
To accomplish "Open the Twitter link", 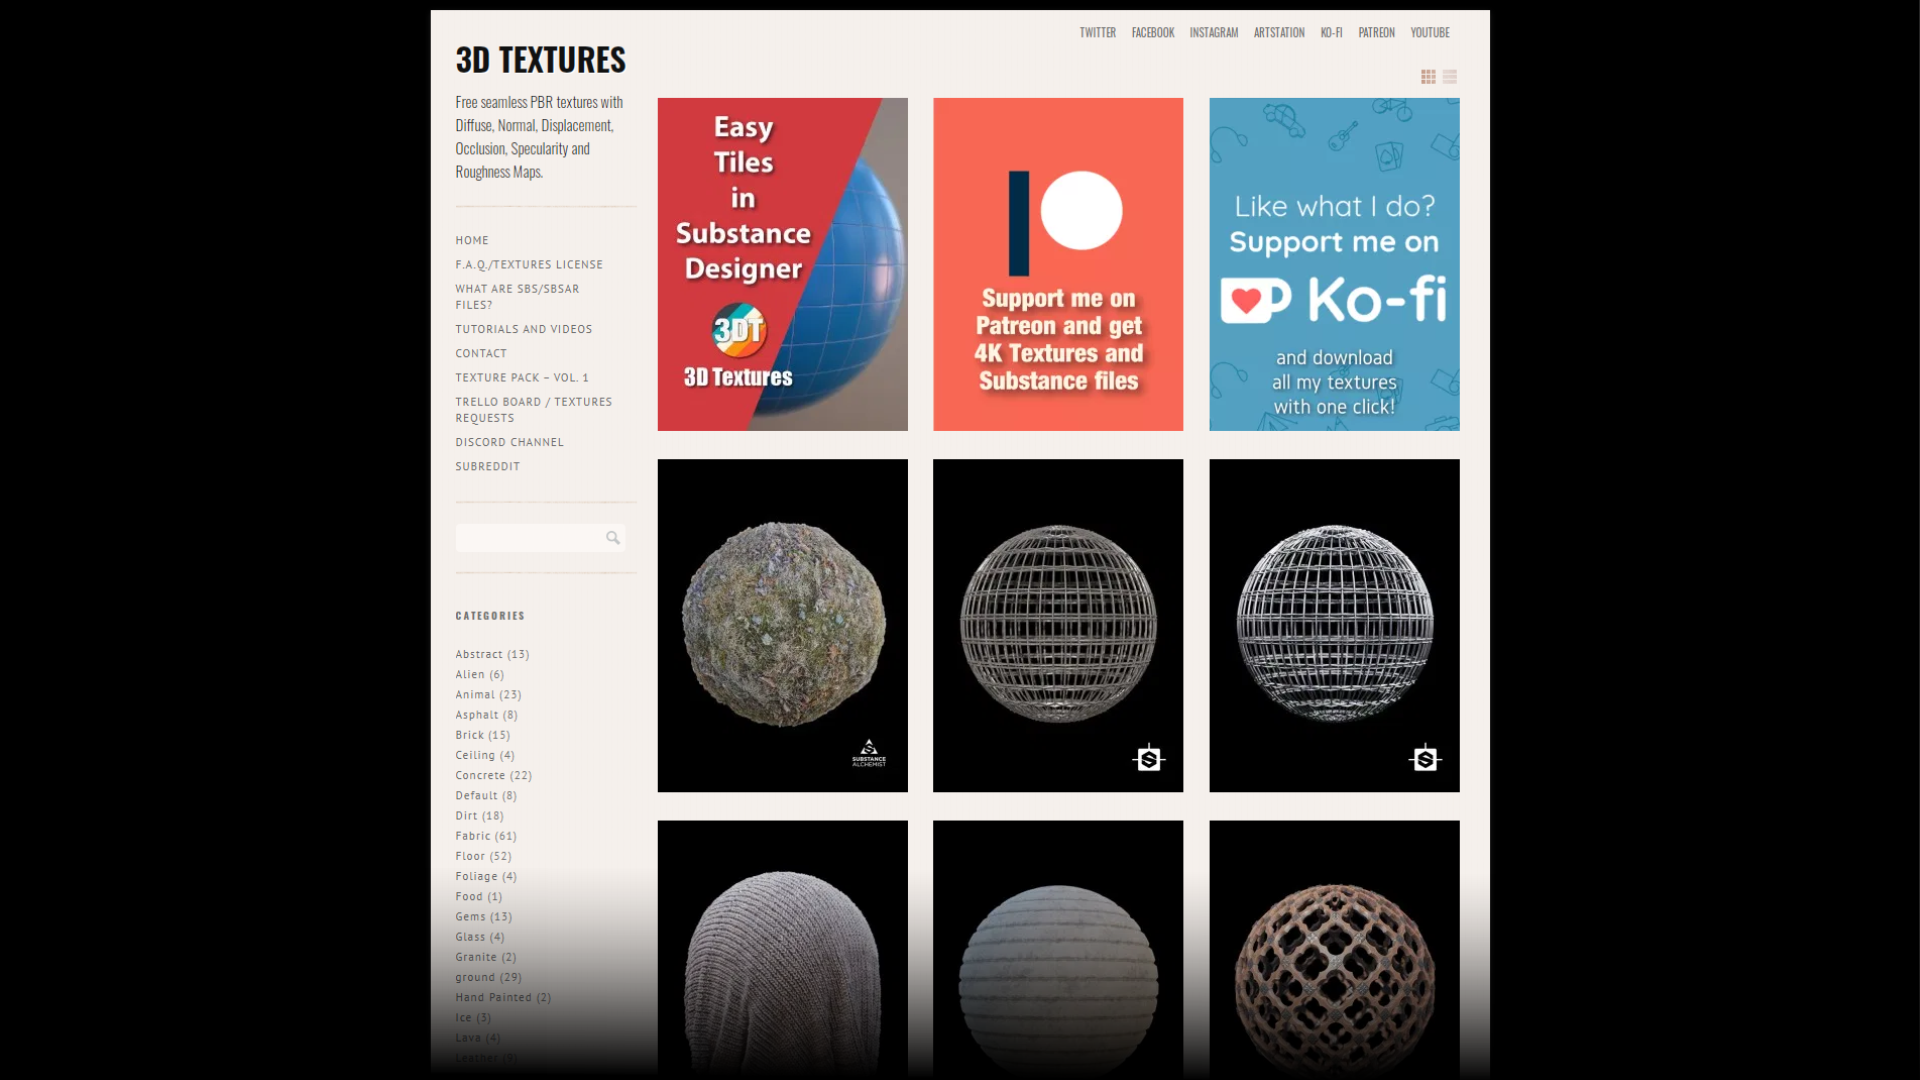I will 1097,33.
